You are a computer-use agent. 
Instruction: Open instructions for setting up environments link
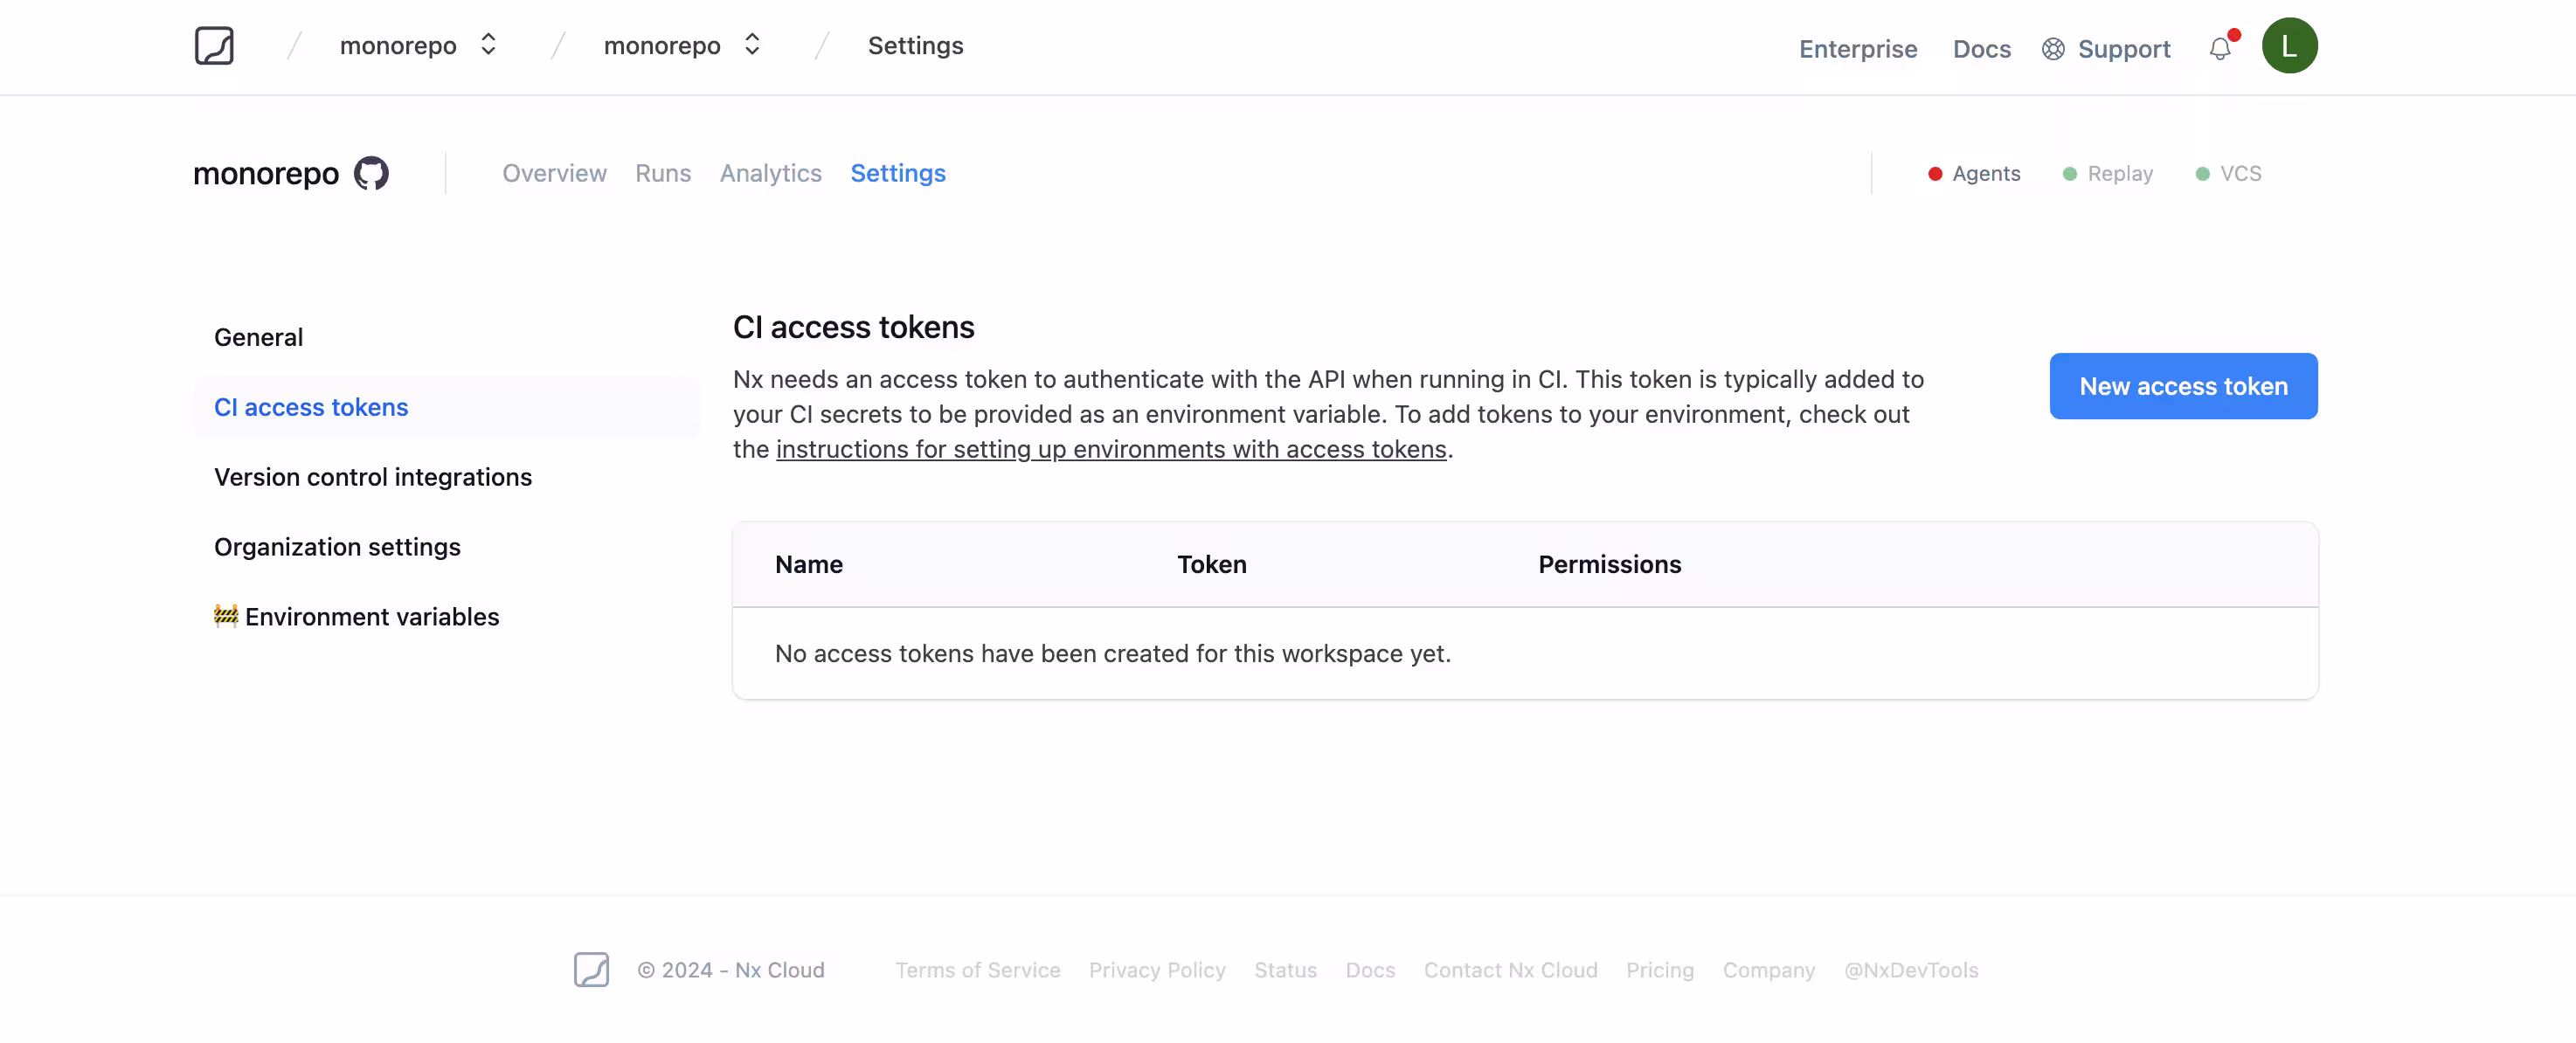1111,449
